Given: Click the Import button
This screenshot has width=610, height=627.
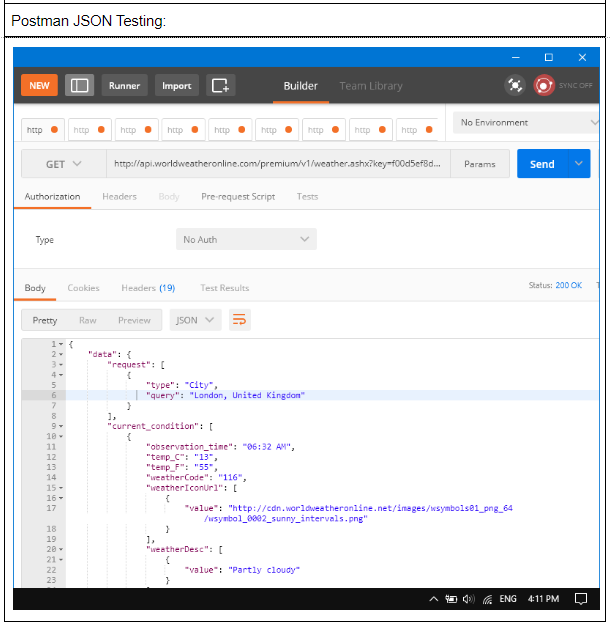Looking at the screenshot, I should [176, 85].
